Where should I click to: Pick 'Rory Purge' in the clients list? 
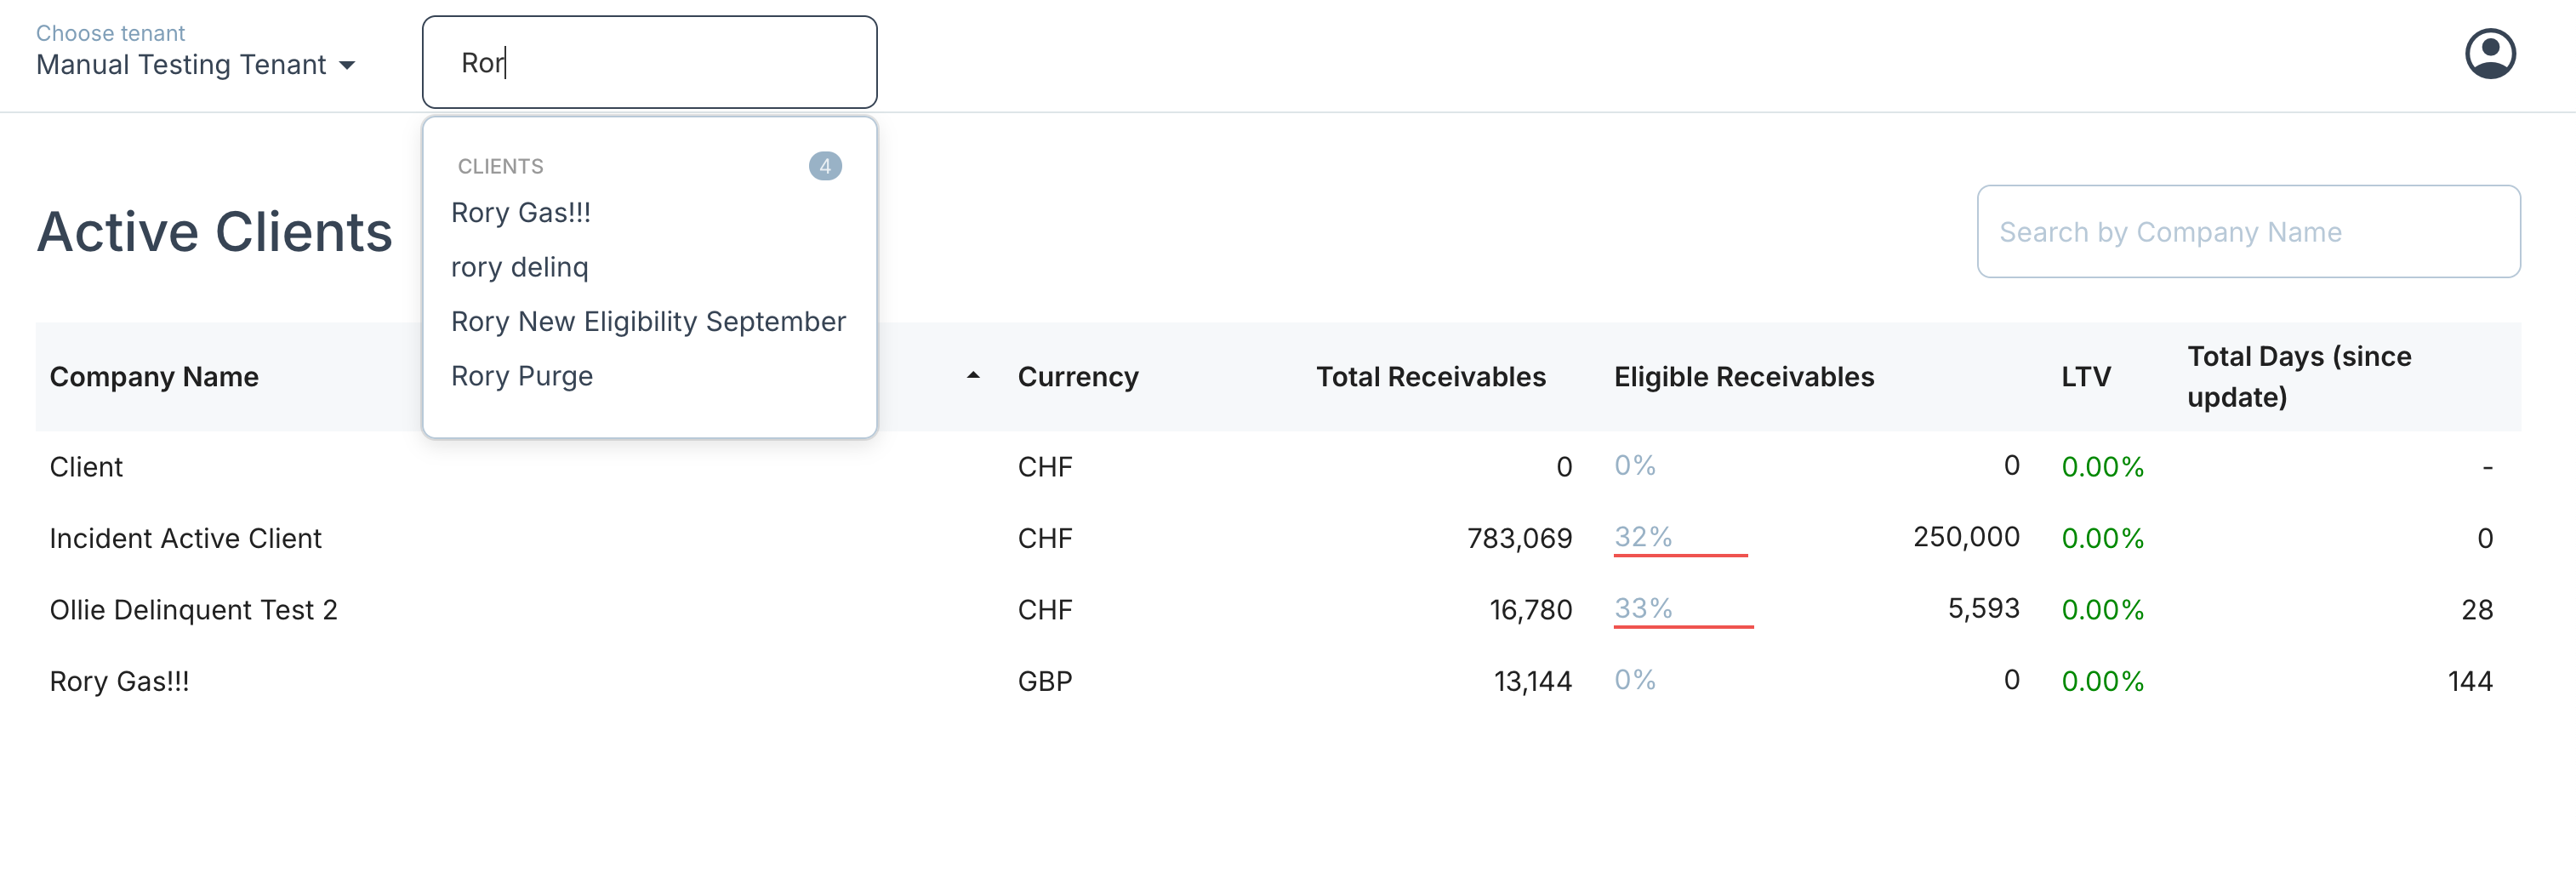point(522,376)
